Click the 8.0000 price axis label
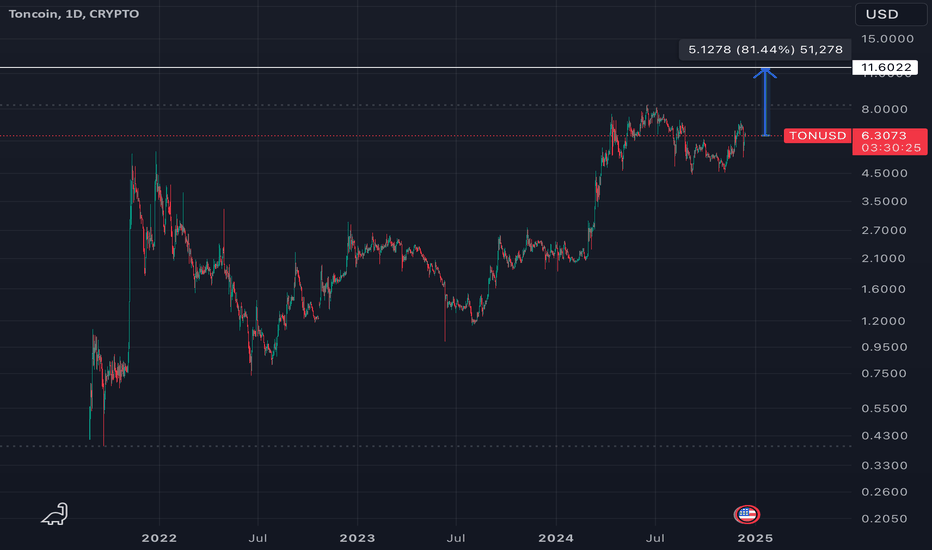Screen dimensions: 932x550 click(884, 109)
